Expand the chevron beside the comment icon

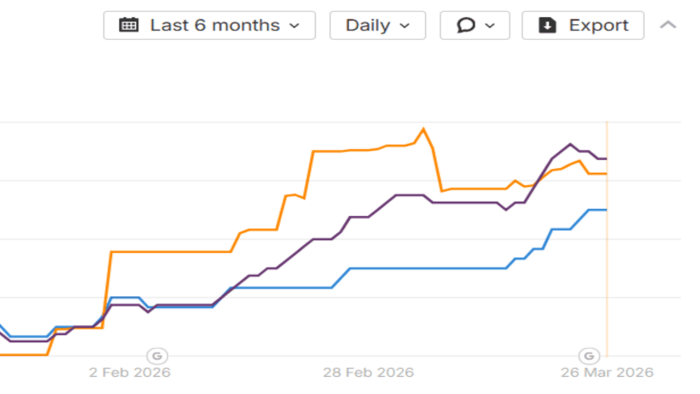click(x=490, y=26)
